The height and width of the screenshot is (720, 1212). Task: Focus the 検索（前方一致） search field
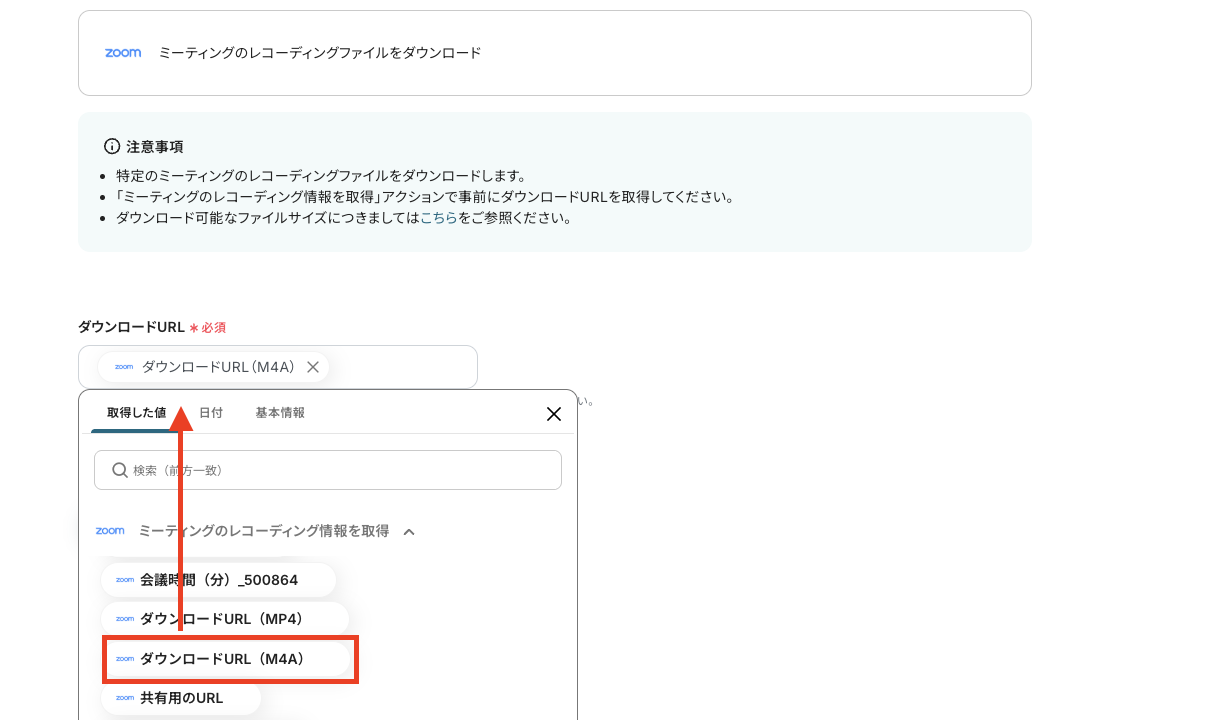click(340, 470)
